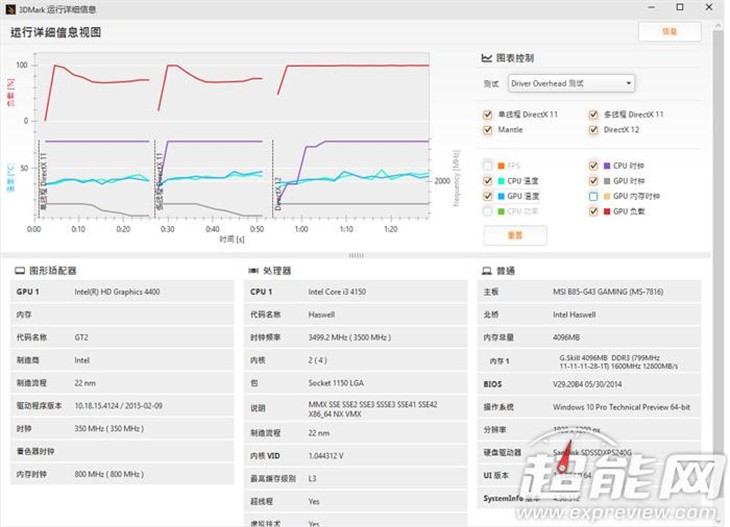Image resolution: width=730 pixels, height=527 pixels.
Task: Open the Driver Overhead 测试 dropdown
Action: click(x=571, y=83)
